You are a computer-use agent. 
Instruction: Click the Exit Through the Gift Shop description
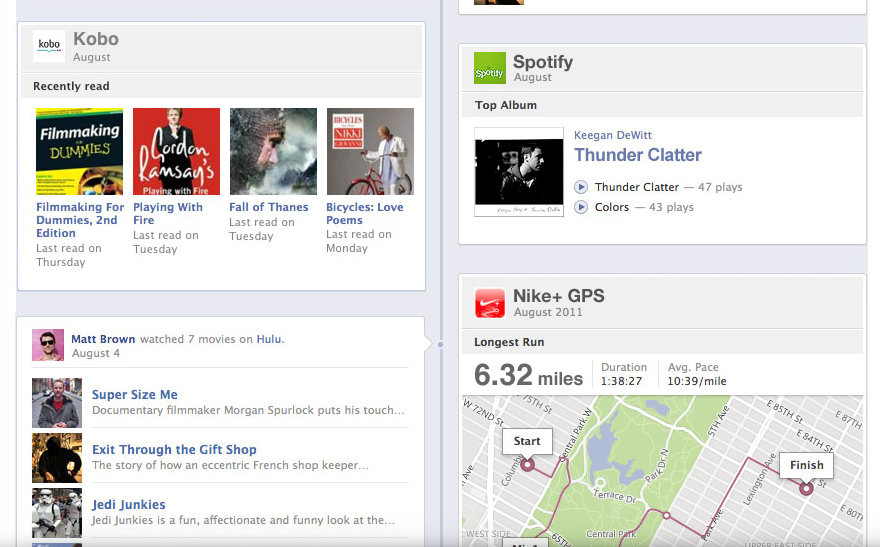pyautogui.click(x=230, y=465)
